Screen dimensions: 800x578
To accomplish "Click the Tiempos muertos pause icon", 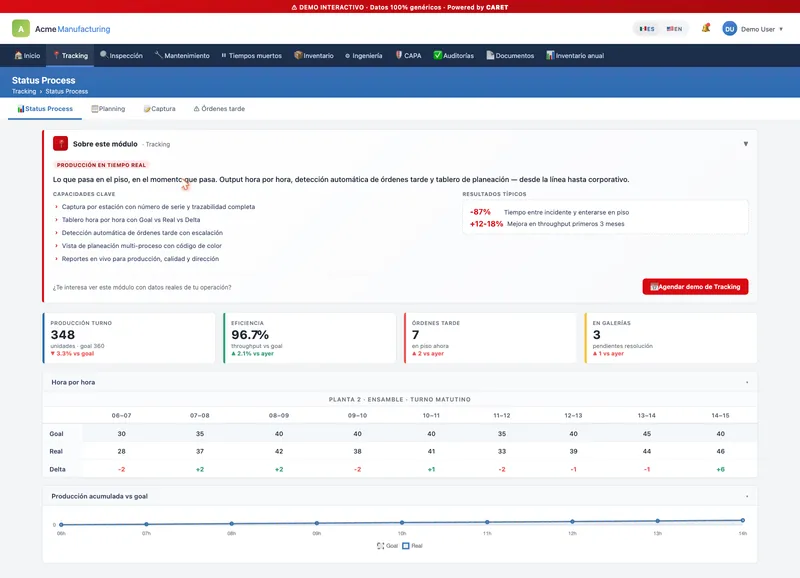I will pyautogui.click(x=223, y=55).
